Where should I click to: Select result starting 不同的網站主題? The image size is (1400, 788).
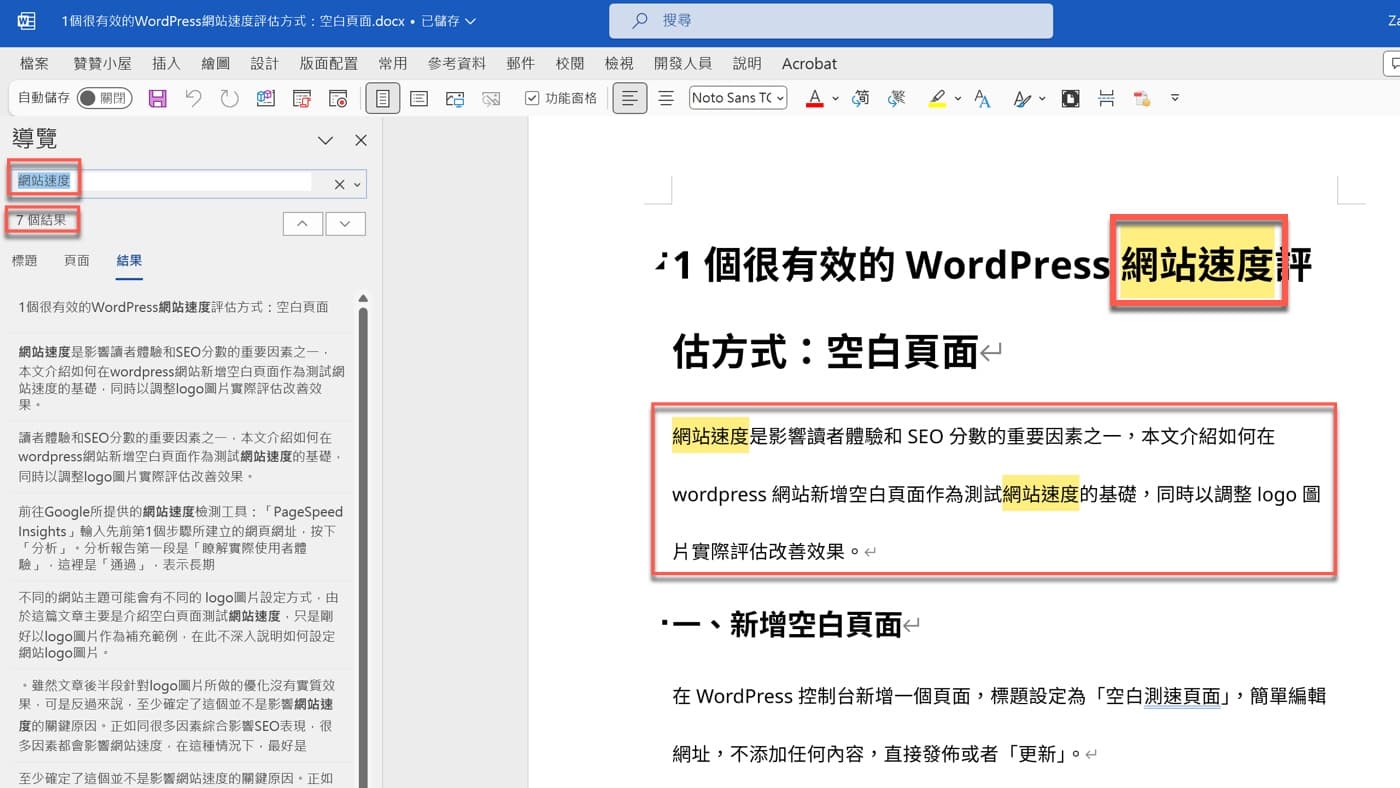point(181,625)
